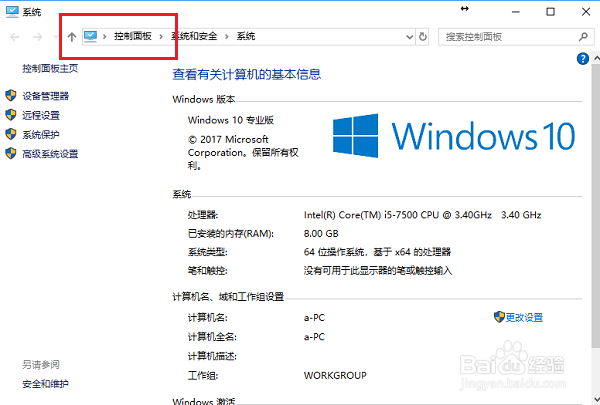The image size is (600, 405).
Task: Focus the 搜索控制面板 search field
Action: (516, 37)
